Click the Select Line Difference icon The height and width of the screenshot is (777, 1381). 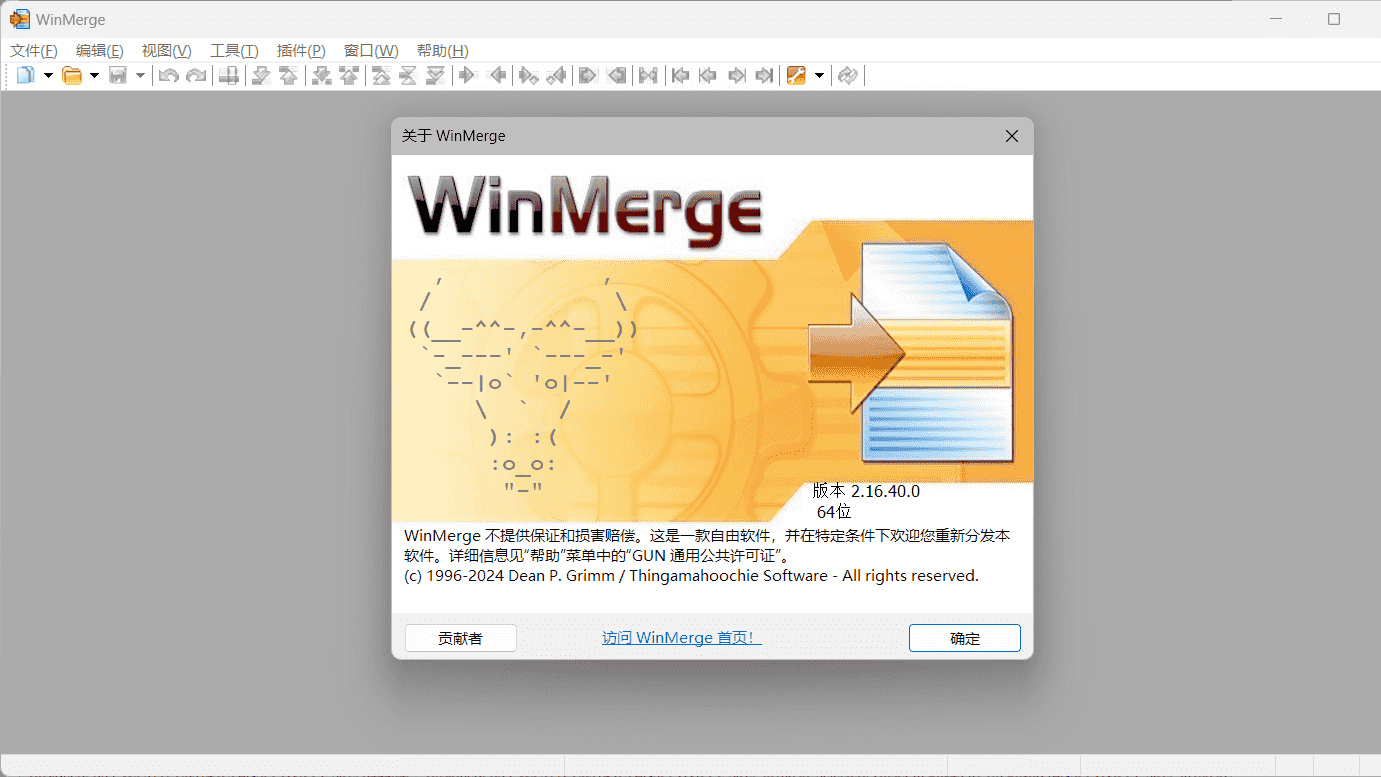(x=229, y=75)
